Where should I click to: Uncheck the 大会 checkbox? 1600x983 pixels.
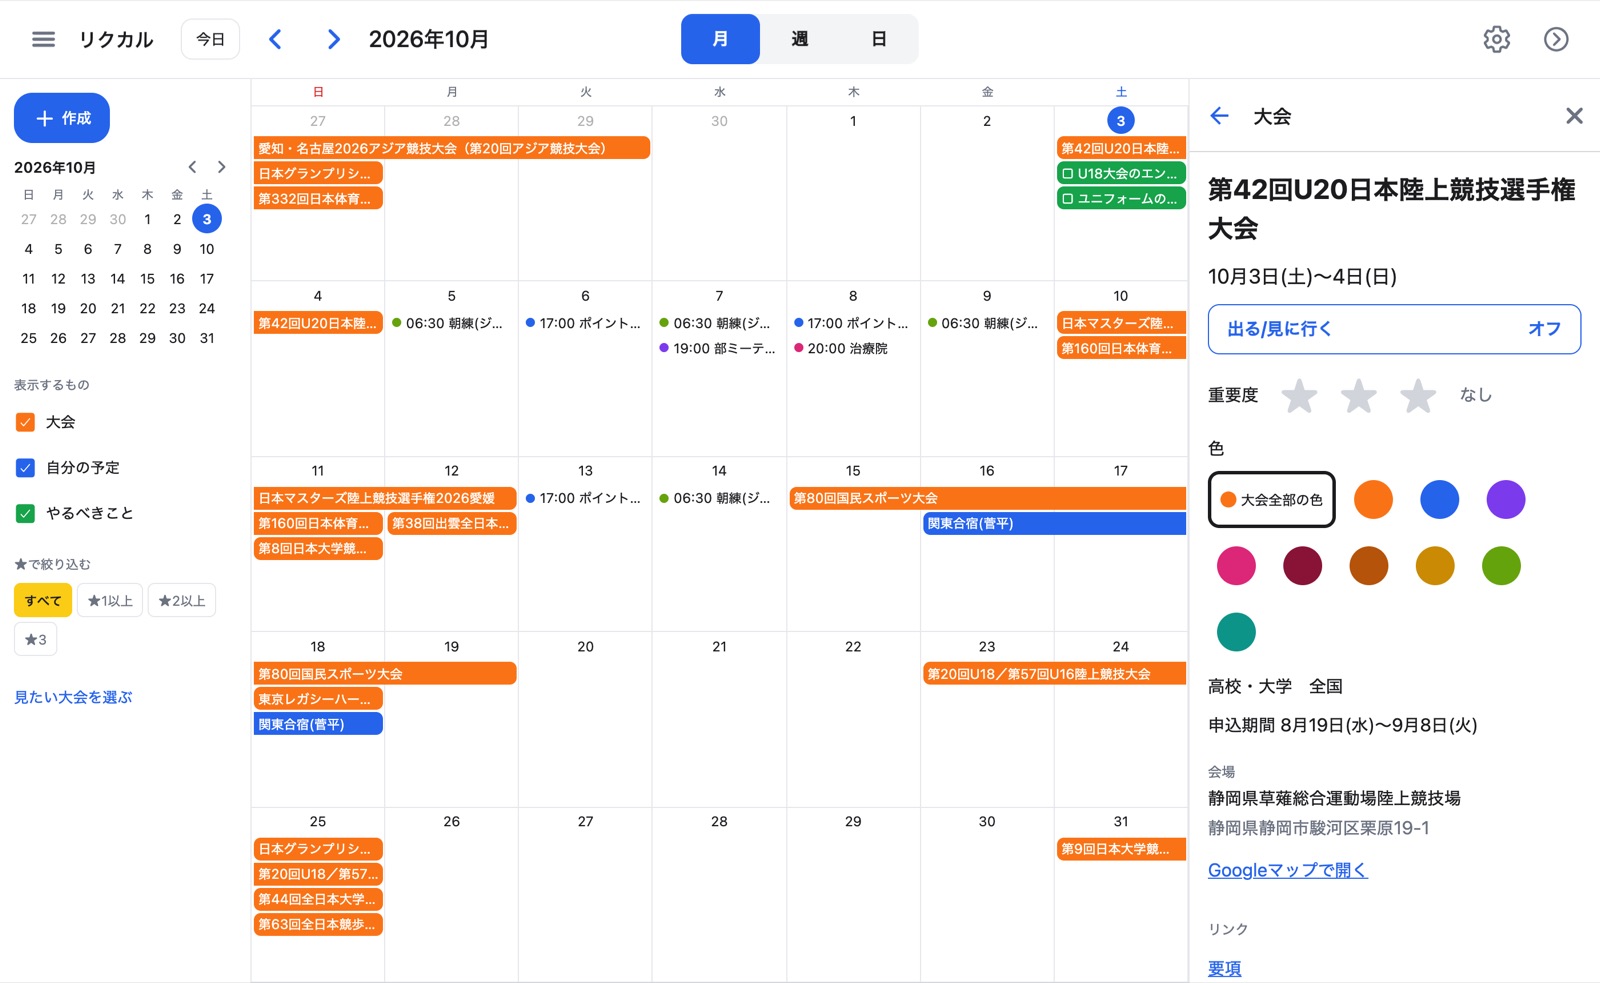(x=26, y=422)
